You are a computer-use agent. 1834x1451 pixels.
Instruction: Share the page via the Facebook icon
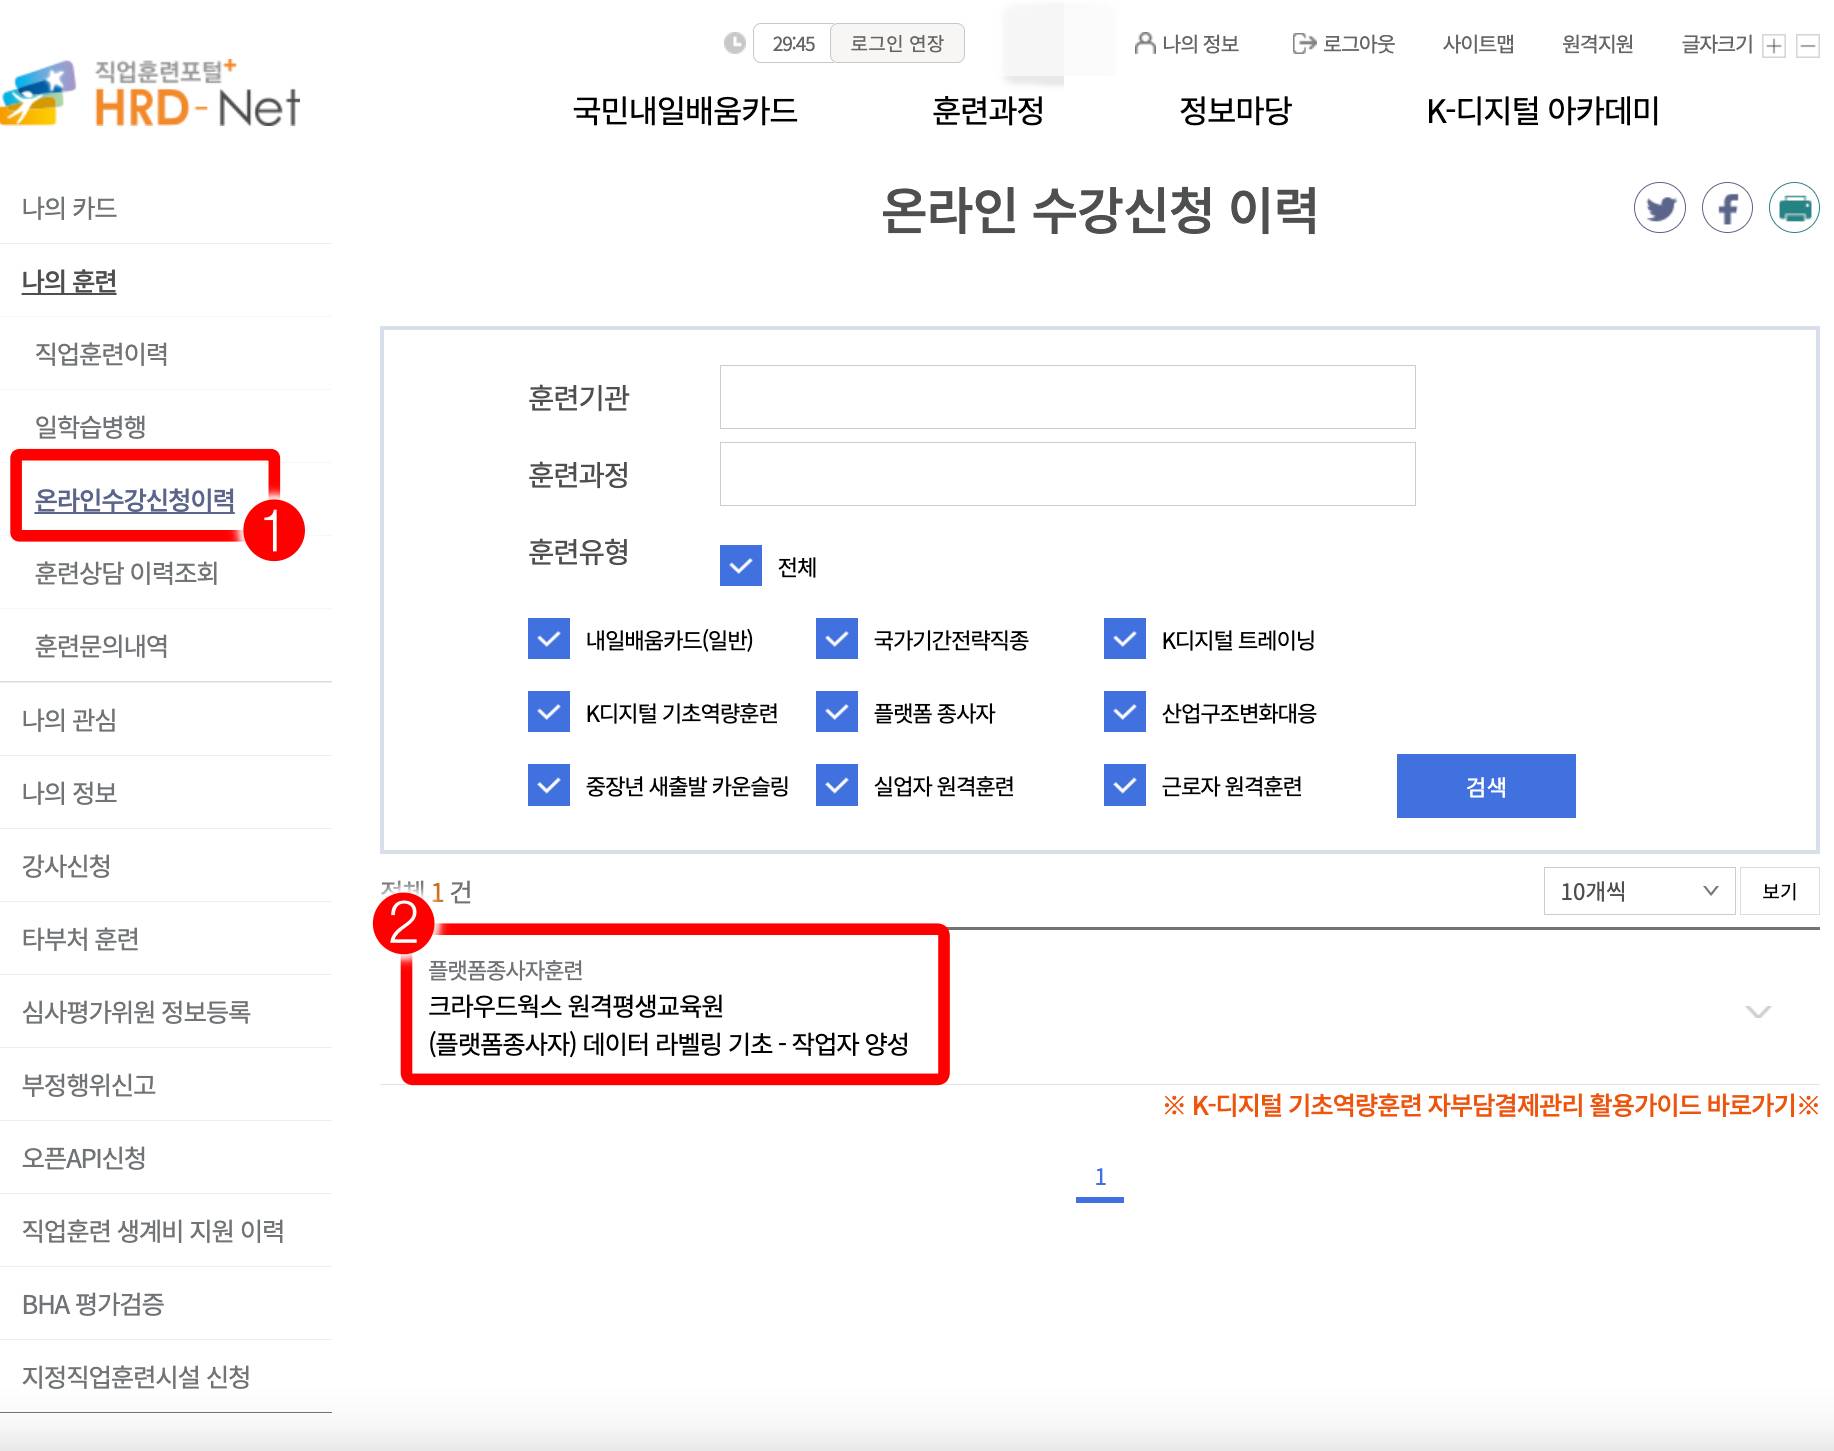1727,208
